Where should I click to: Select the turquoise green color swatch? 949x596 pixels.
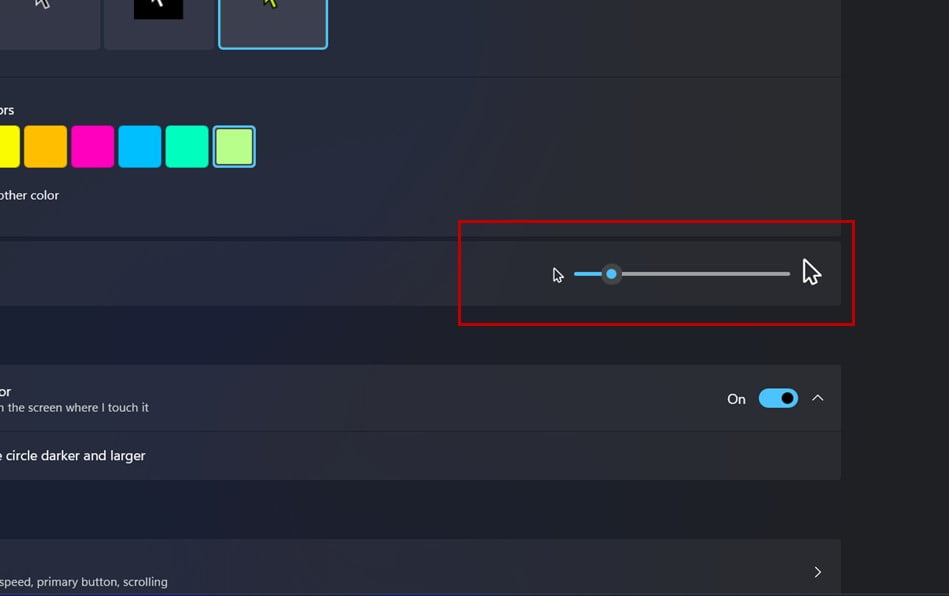coord(187,146)
